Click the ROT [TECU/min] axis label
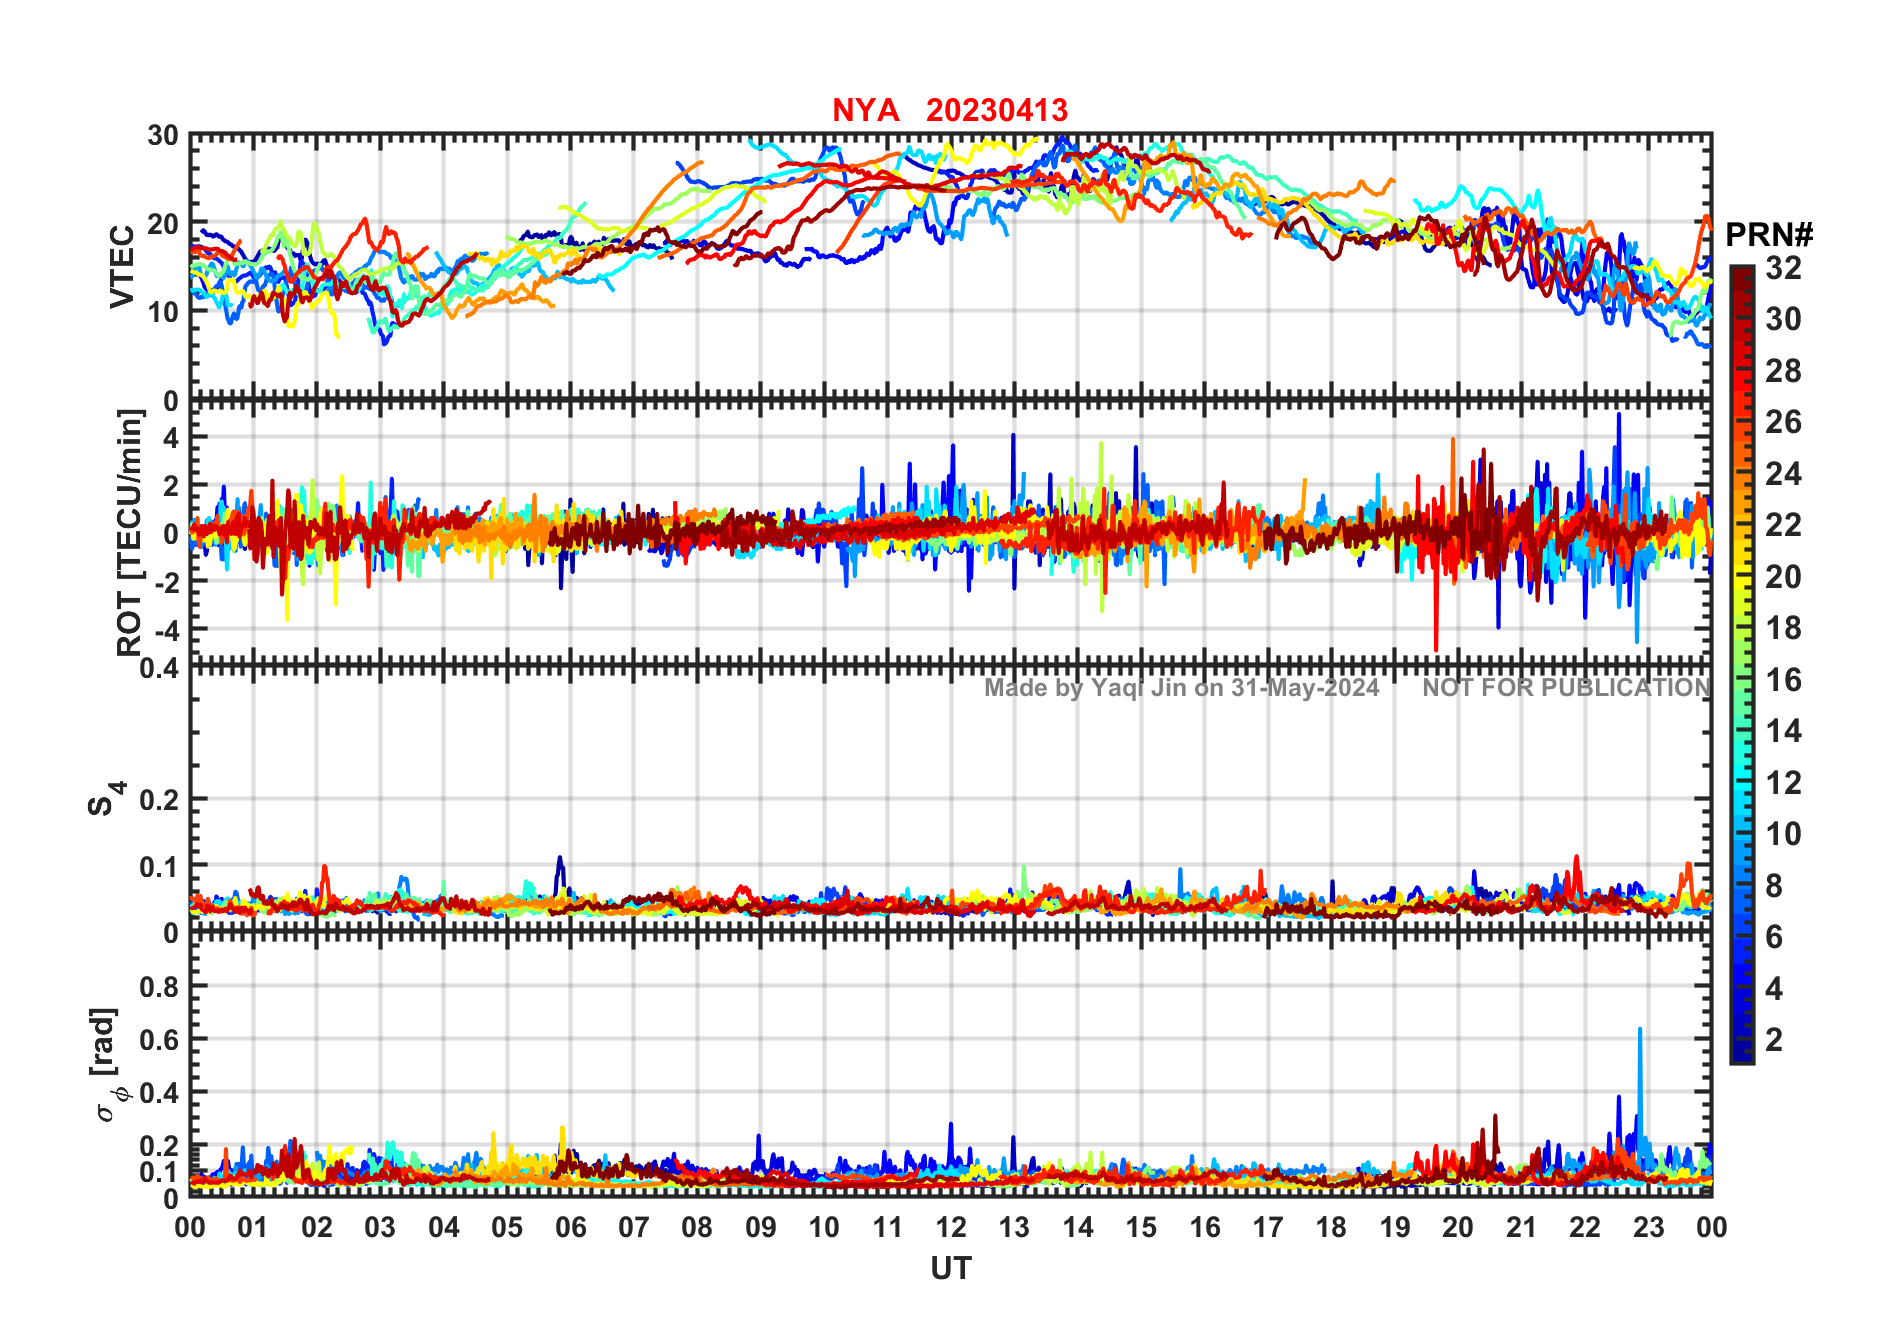The height and width of the screenshot is (1330, 1902). [x=130, y=532]
